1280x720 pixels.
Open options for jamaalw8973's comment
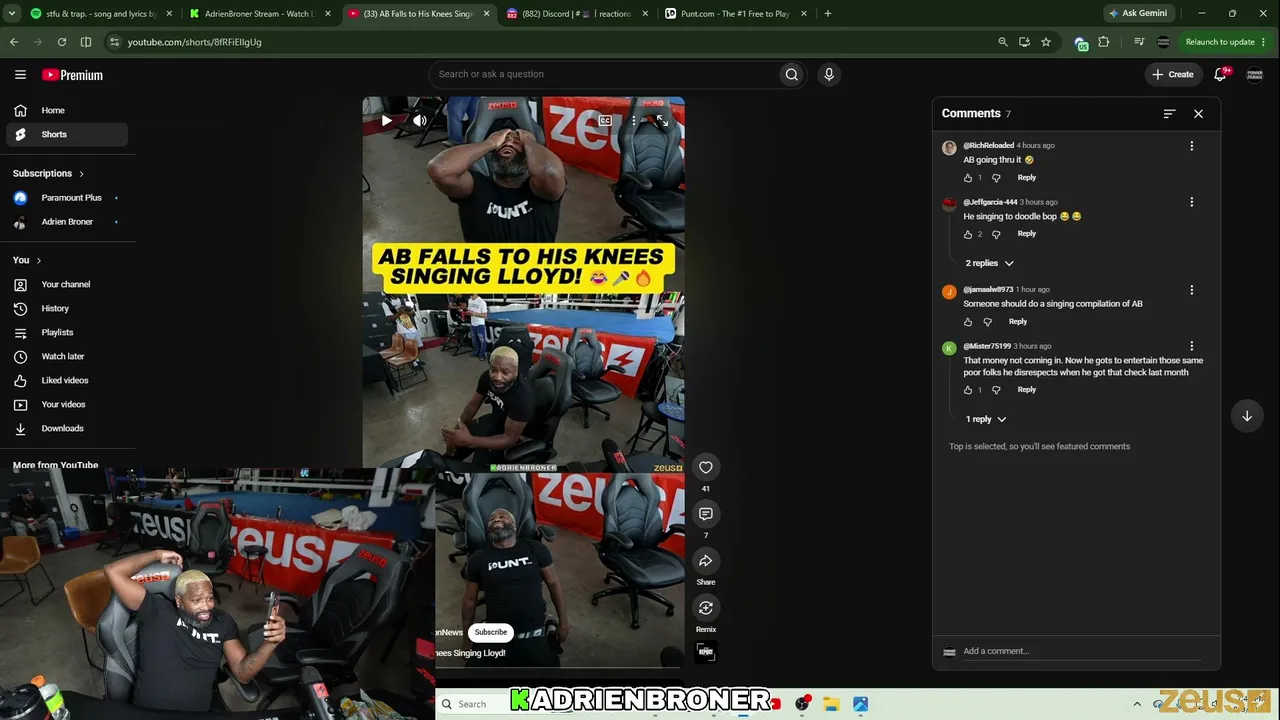pyautogui.click(x=1191, y=290)
